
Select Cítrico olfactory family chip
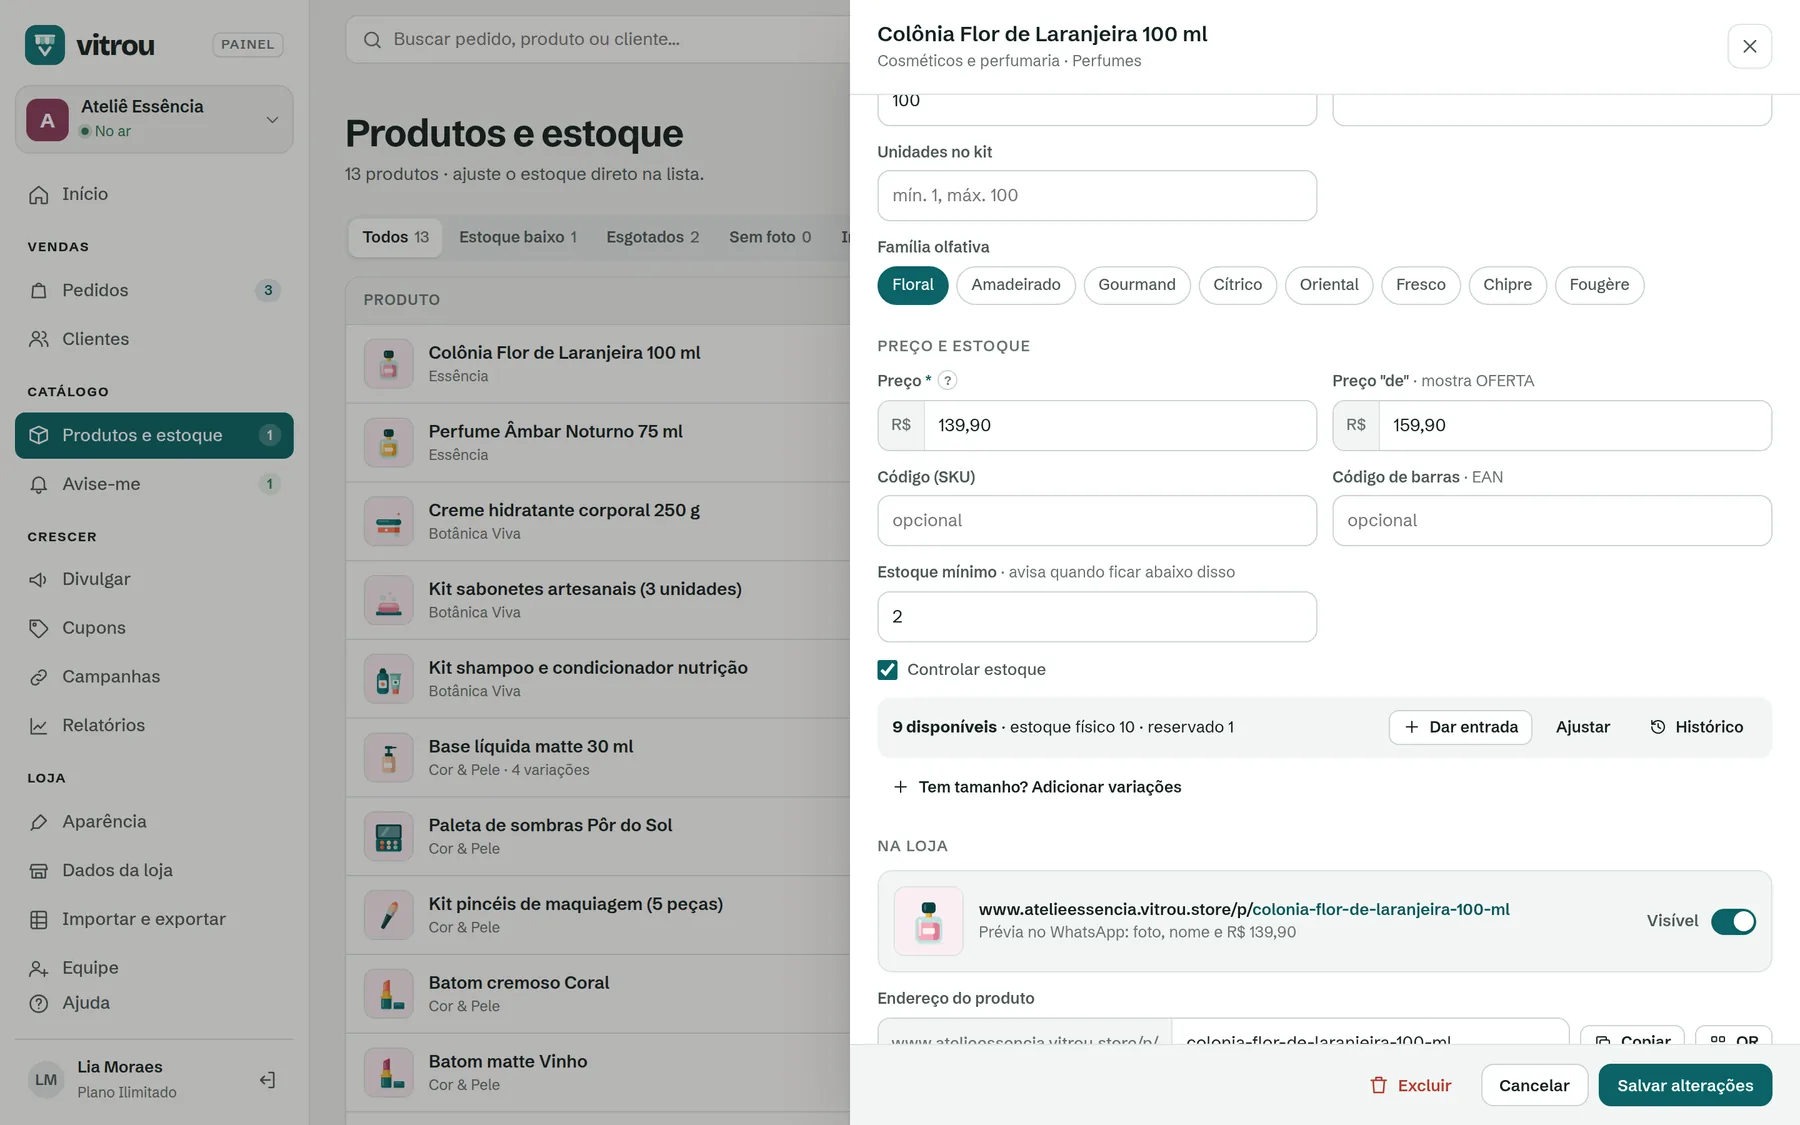[1238, 285]
